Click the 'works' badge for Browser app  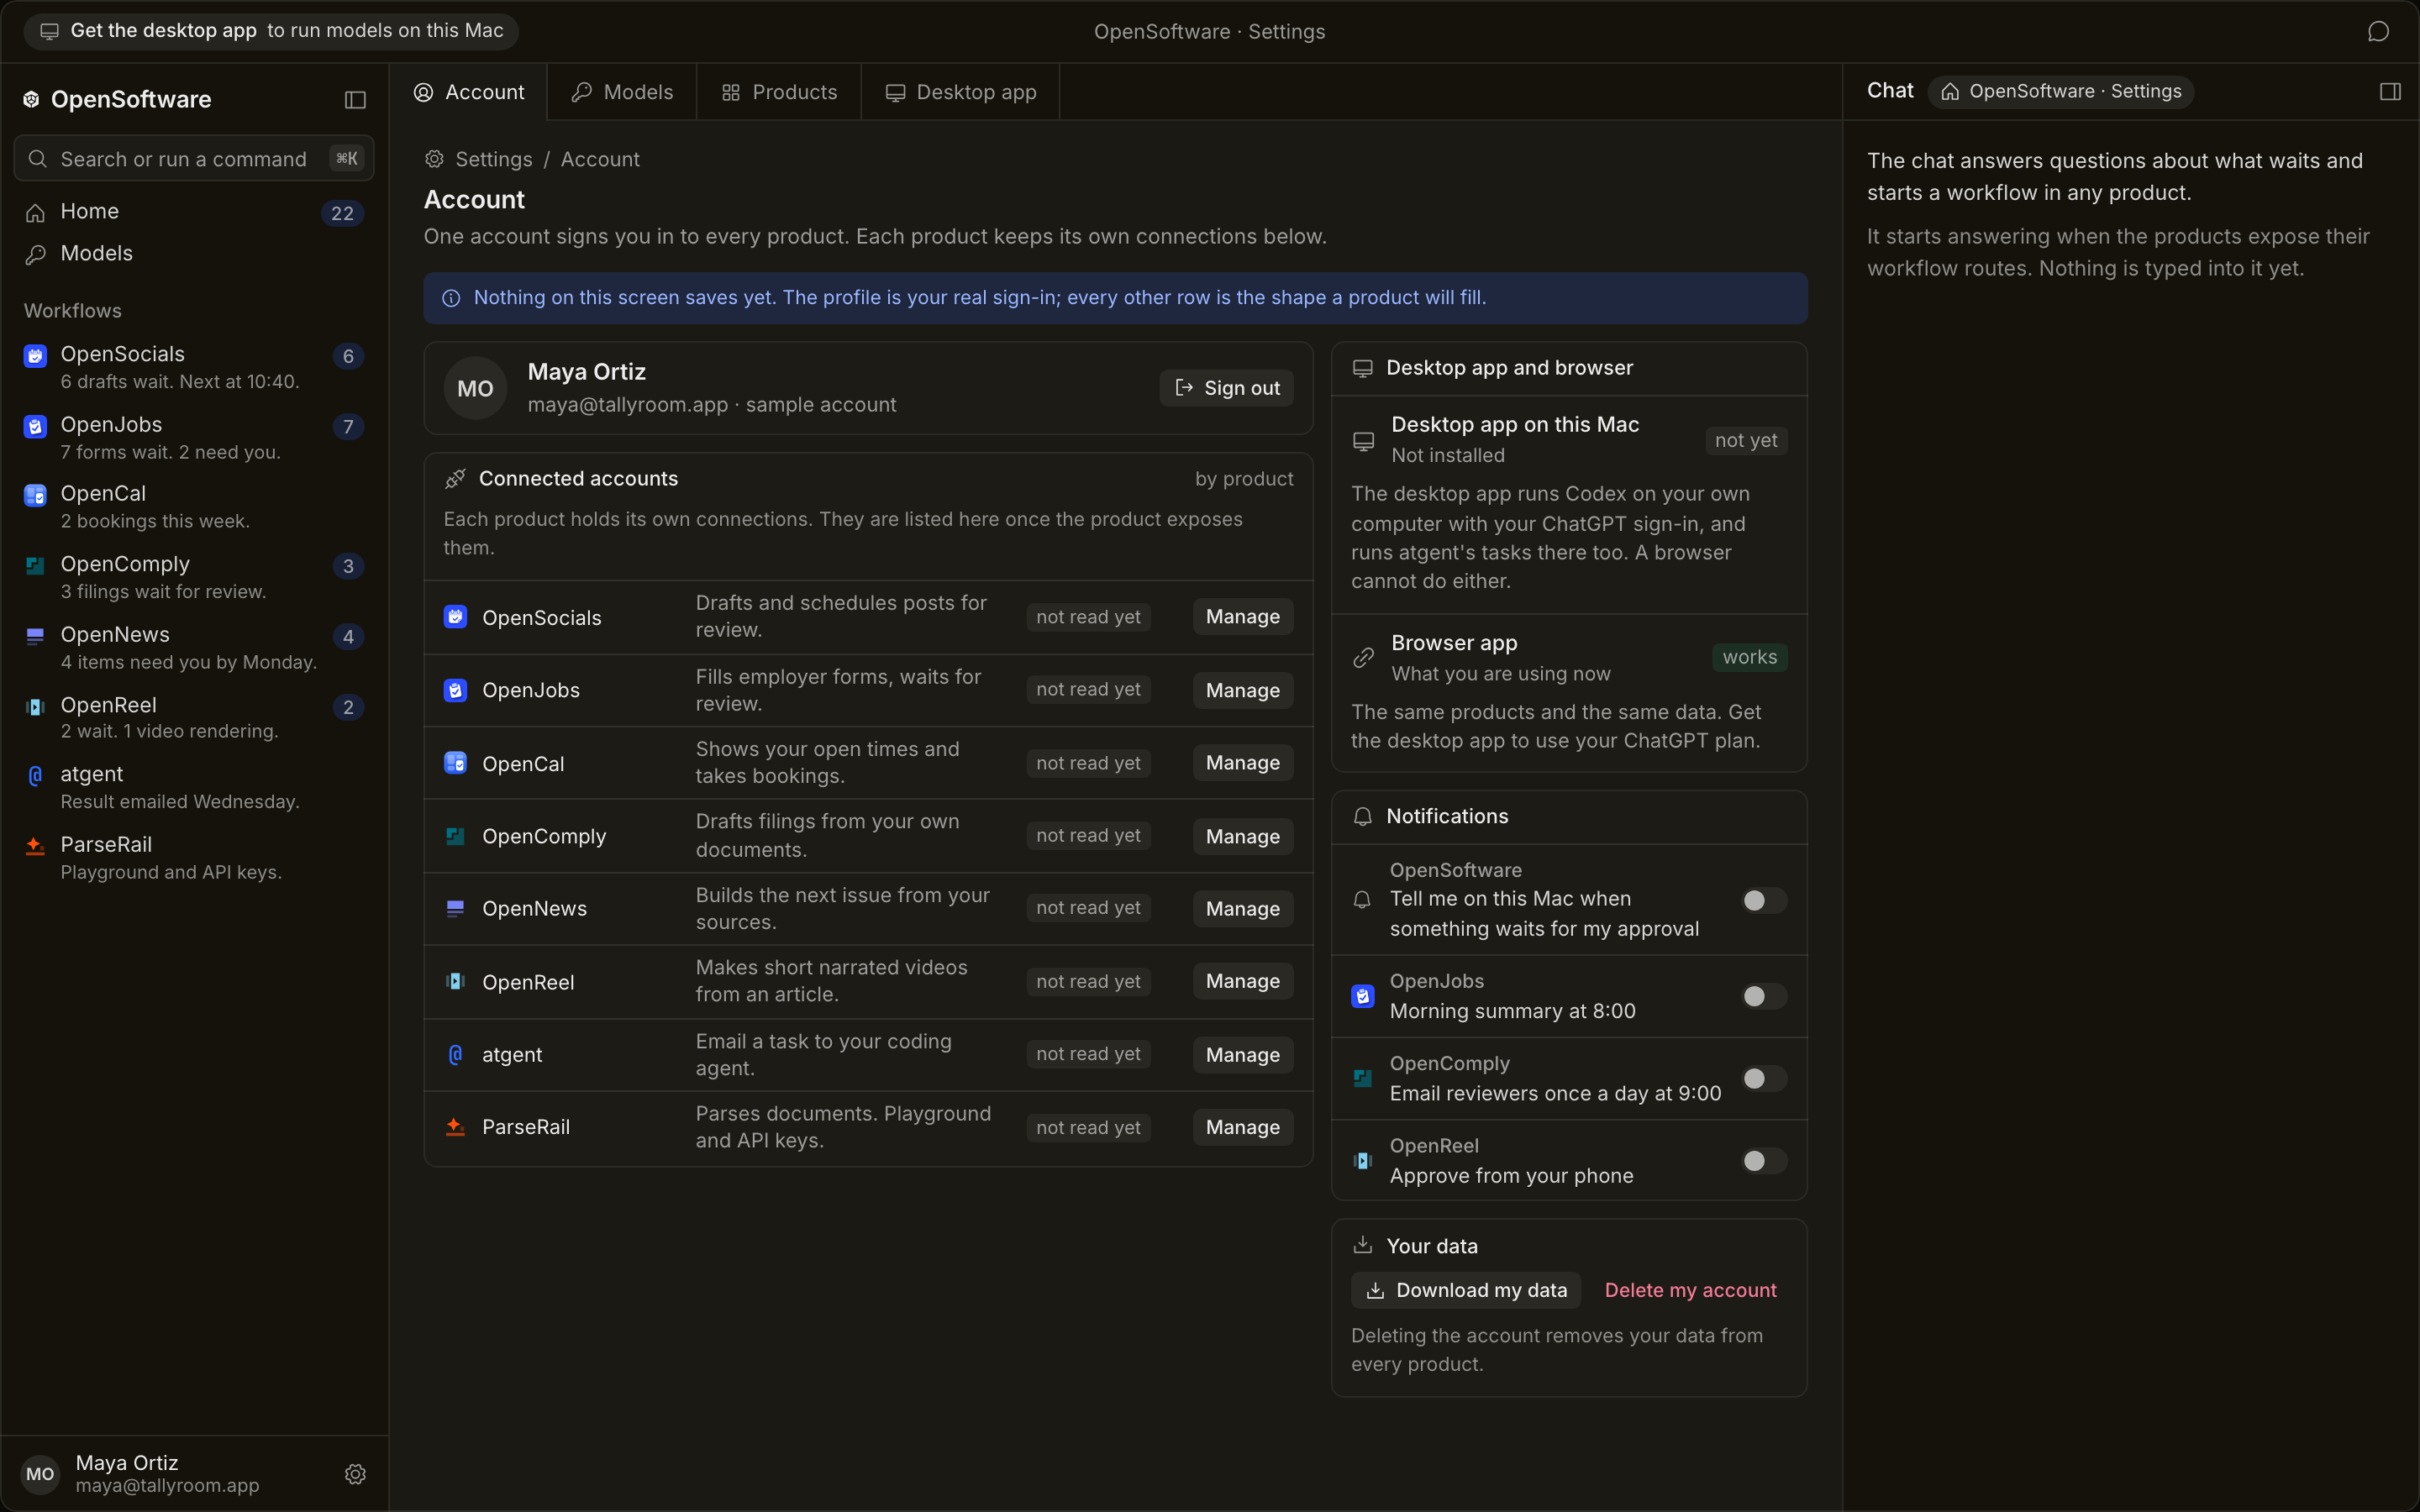[x=1750, y=657]
